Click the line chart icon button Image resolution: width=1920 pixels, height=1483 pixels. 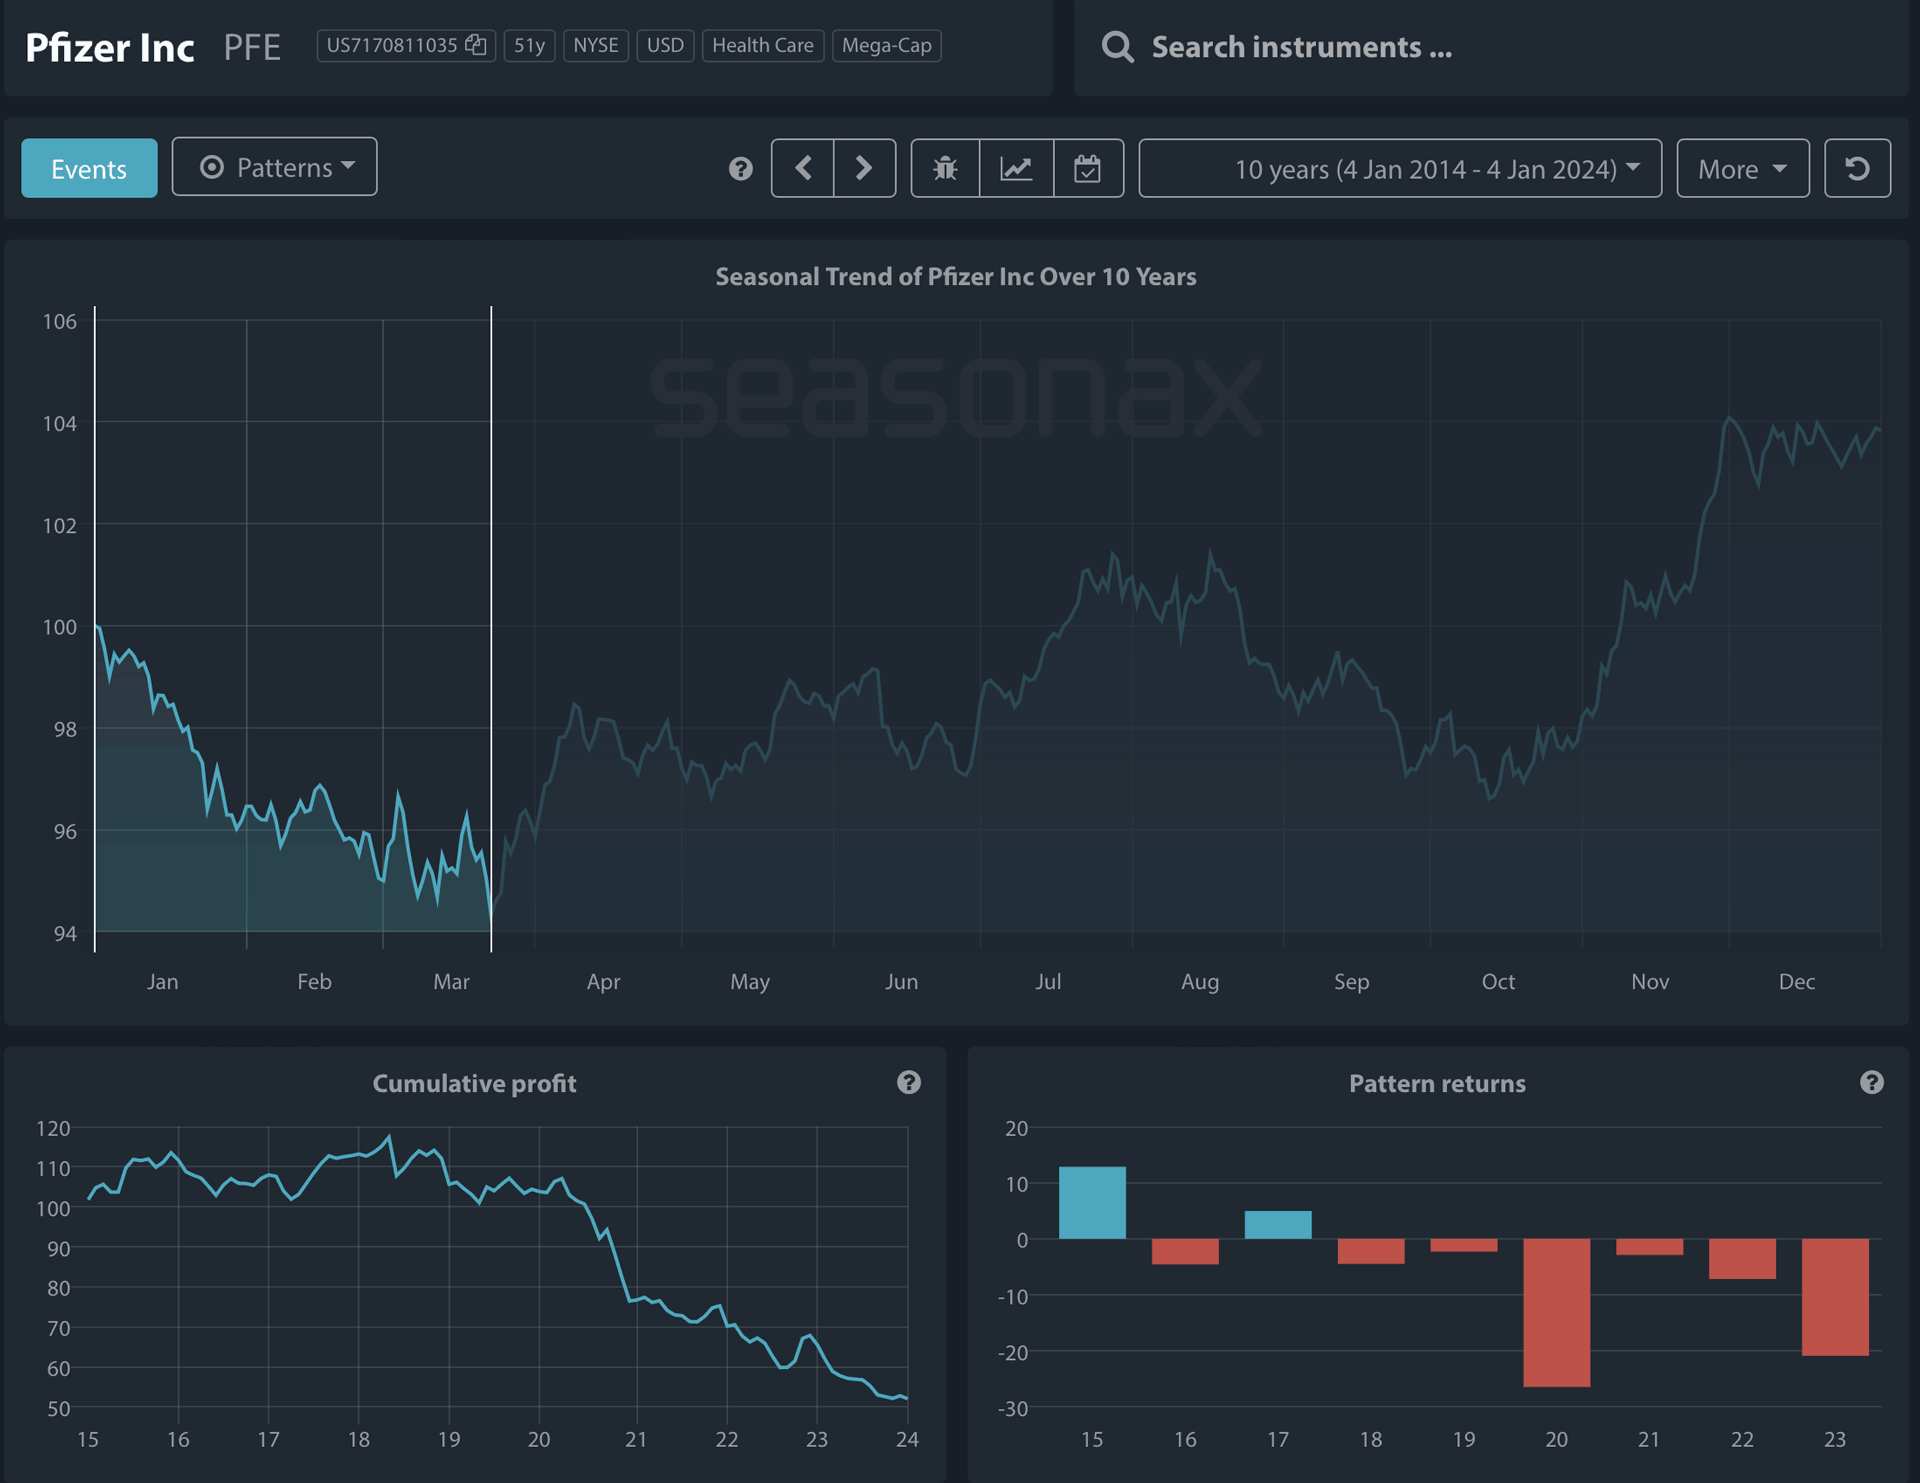1017,168
